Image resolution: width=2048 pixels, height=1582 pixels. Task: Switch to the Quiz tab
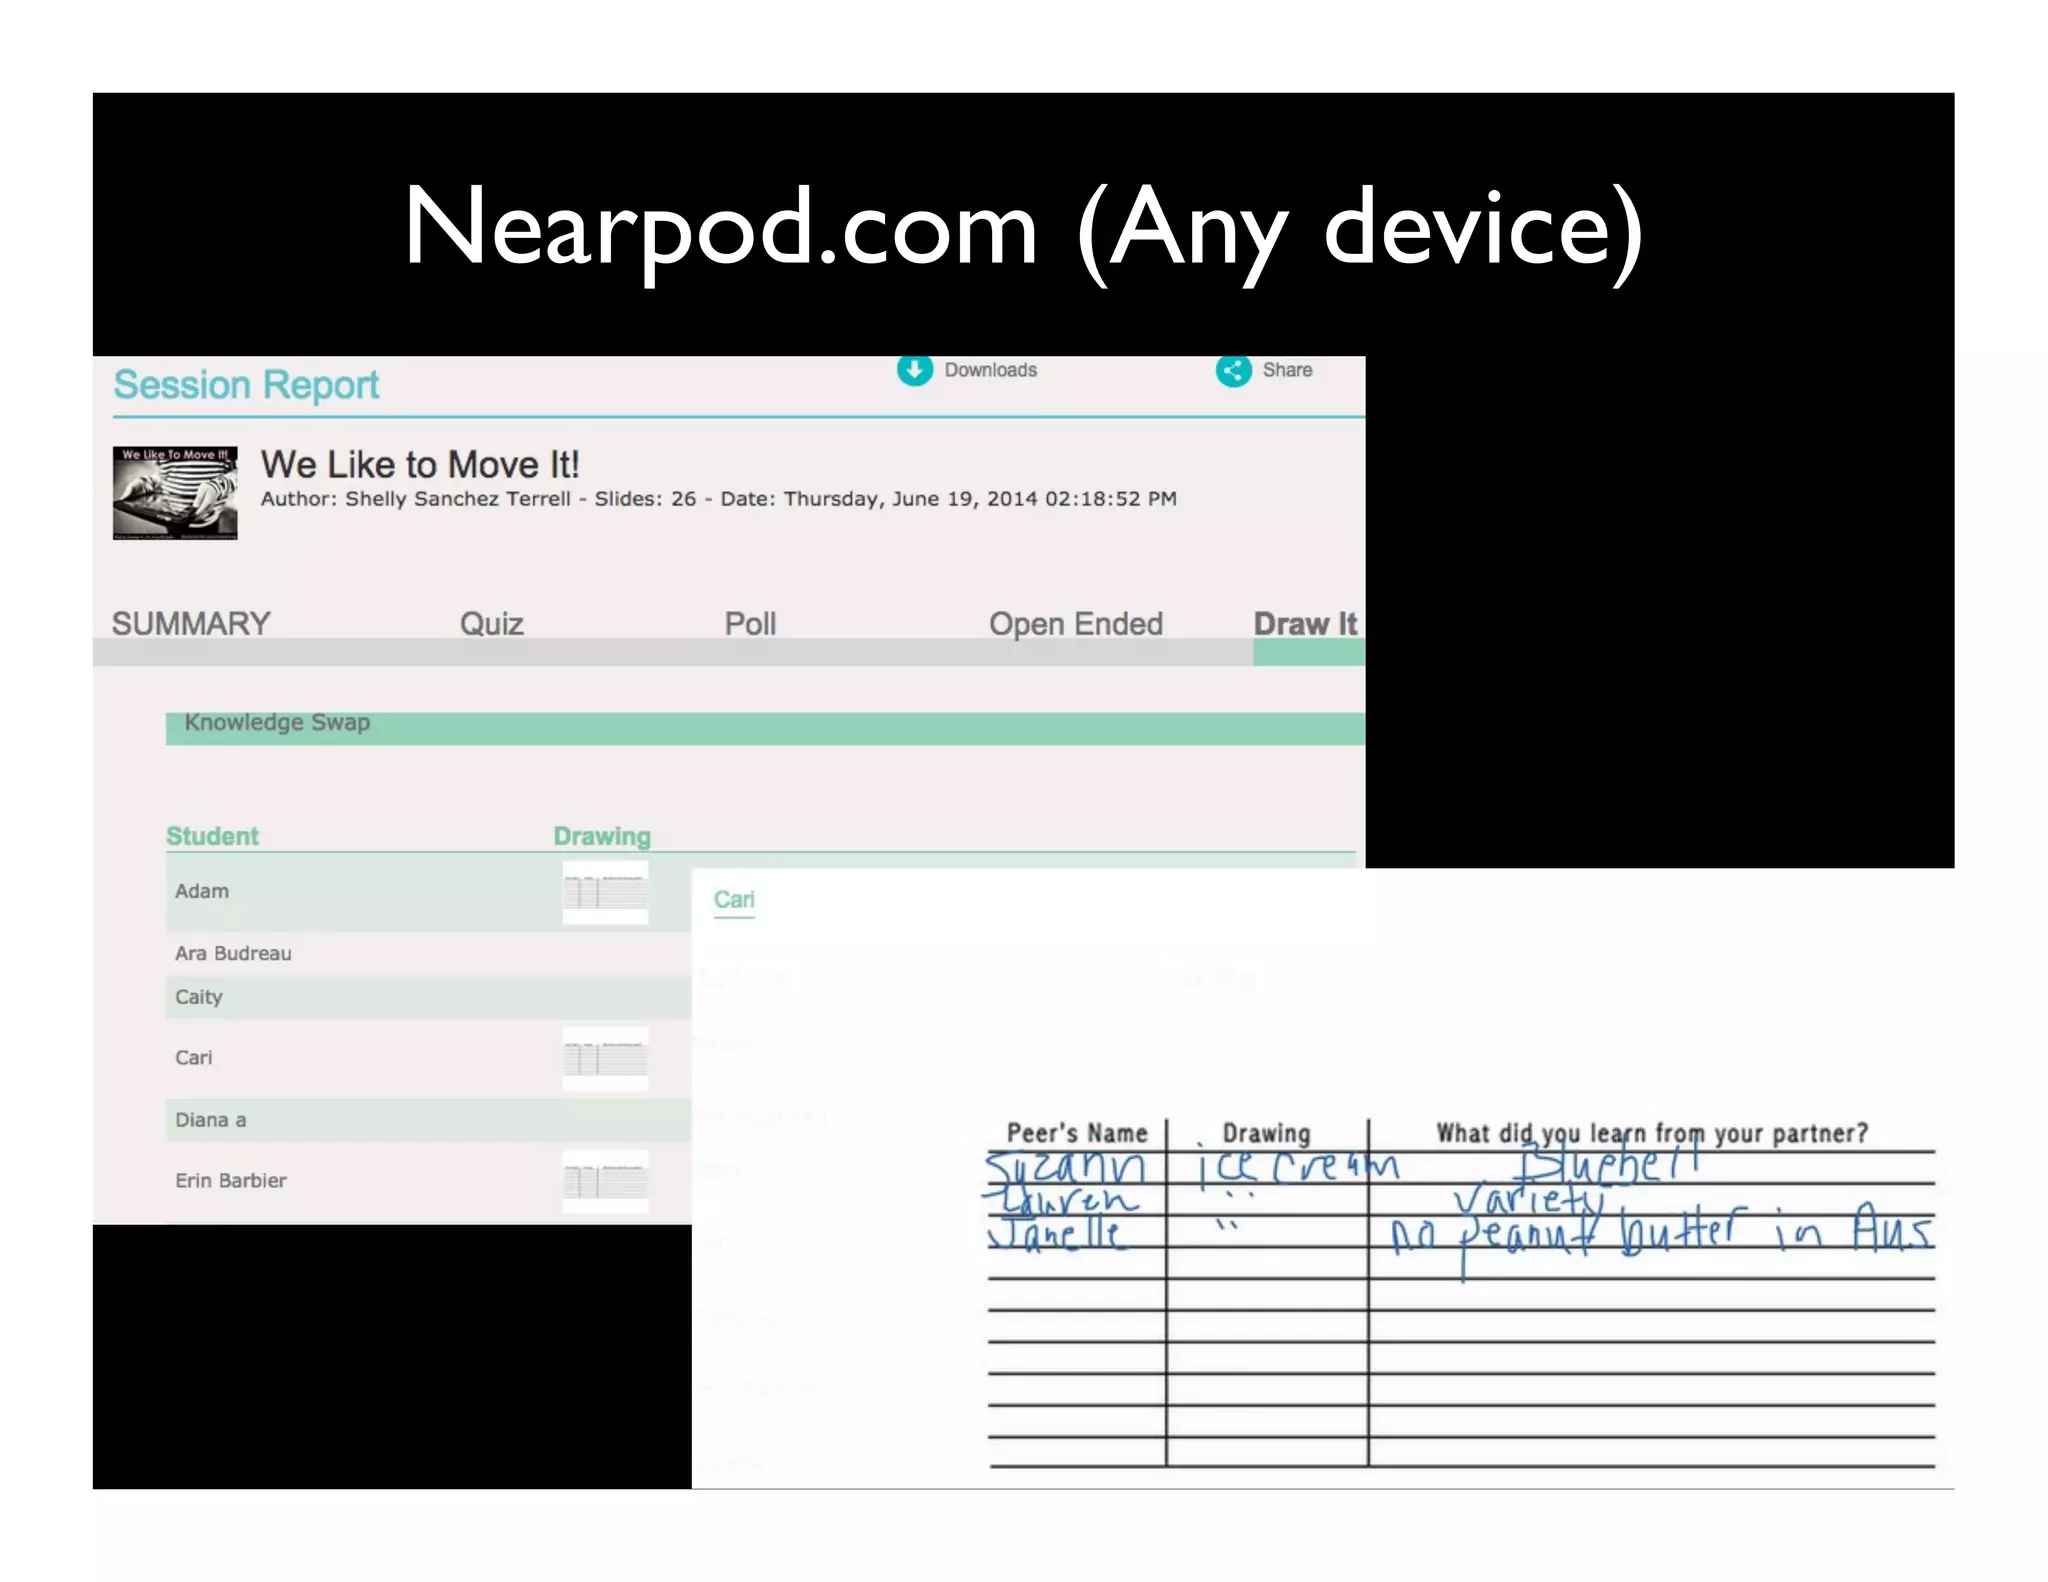point(491,624)
